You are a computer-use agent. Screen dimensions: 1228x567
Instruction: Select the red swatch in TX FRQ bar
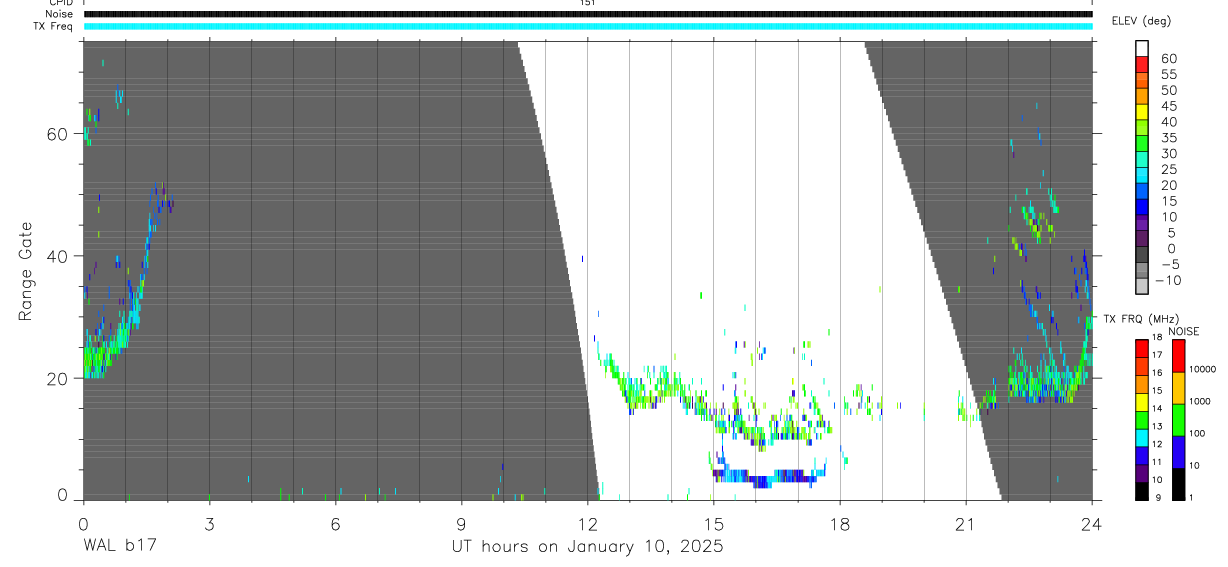click(x=1142, y=349)
